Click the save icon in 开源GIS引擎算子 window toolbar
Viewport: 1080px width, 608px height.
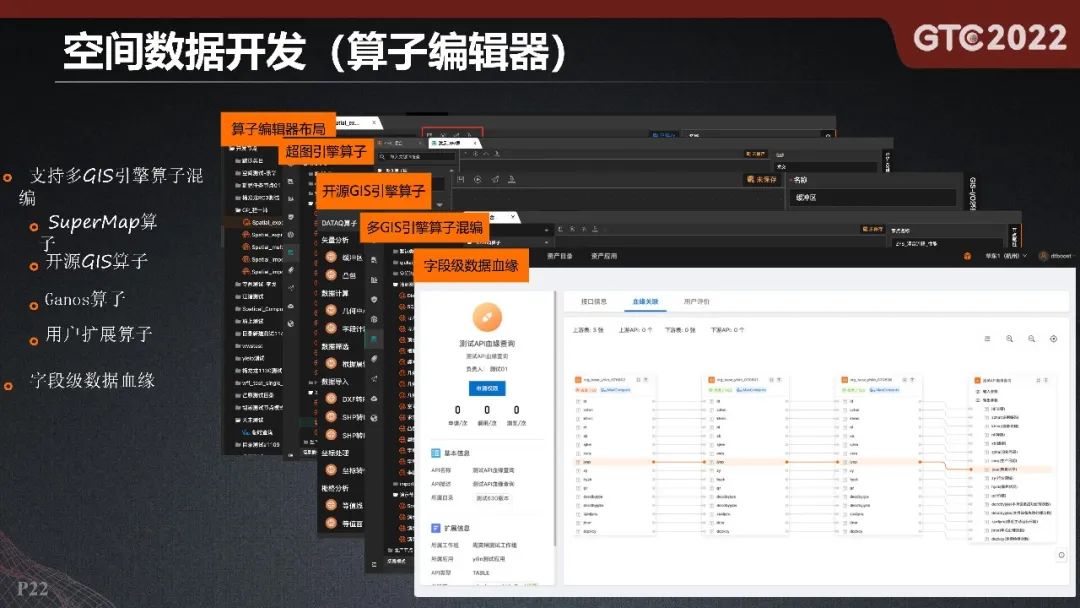coord(460,179)
